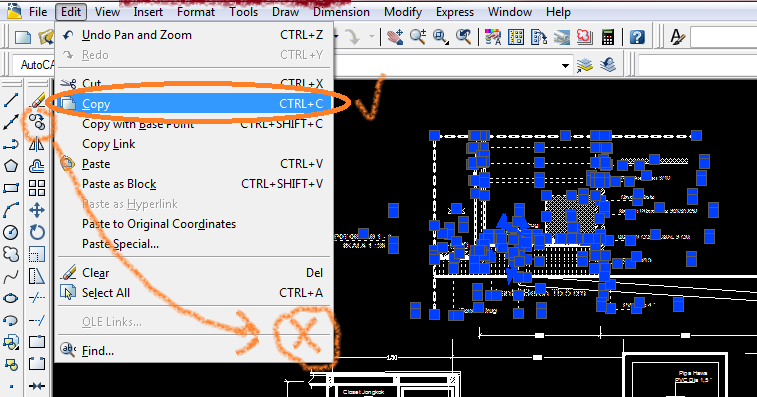This screenshot has height=397, width=757.
Task: Click the Zoom Realtime magnifier icon
Action: point(418,37)
